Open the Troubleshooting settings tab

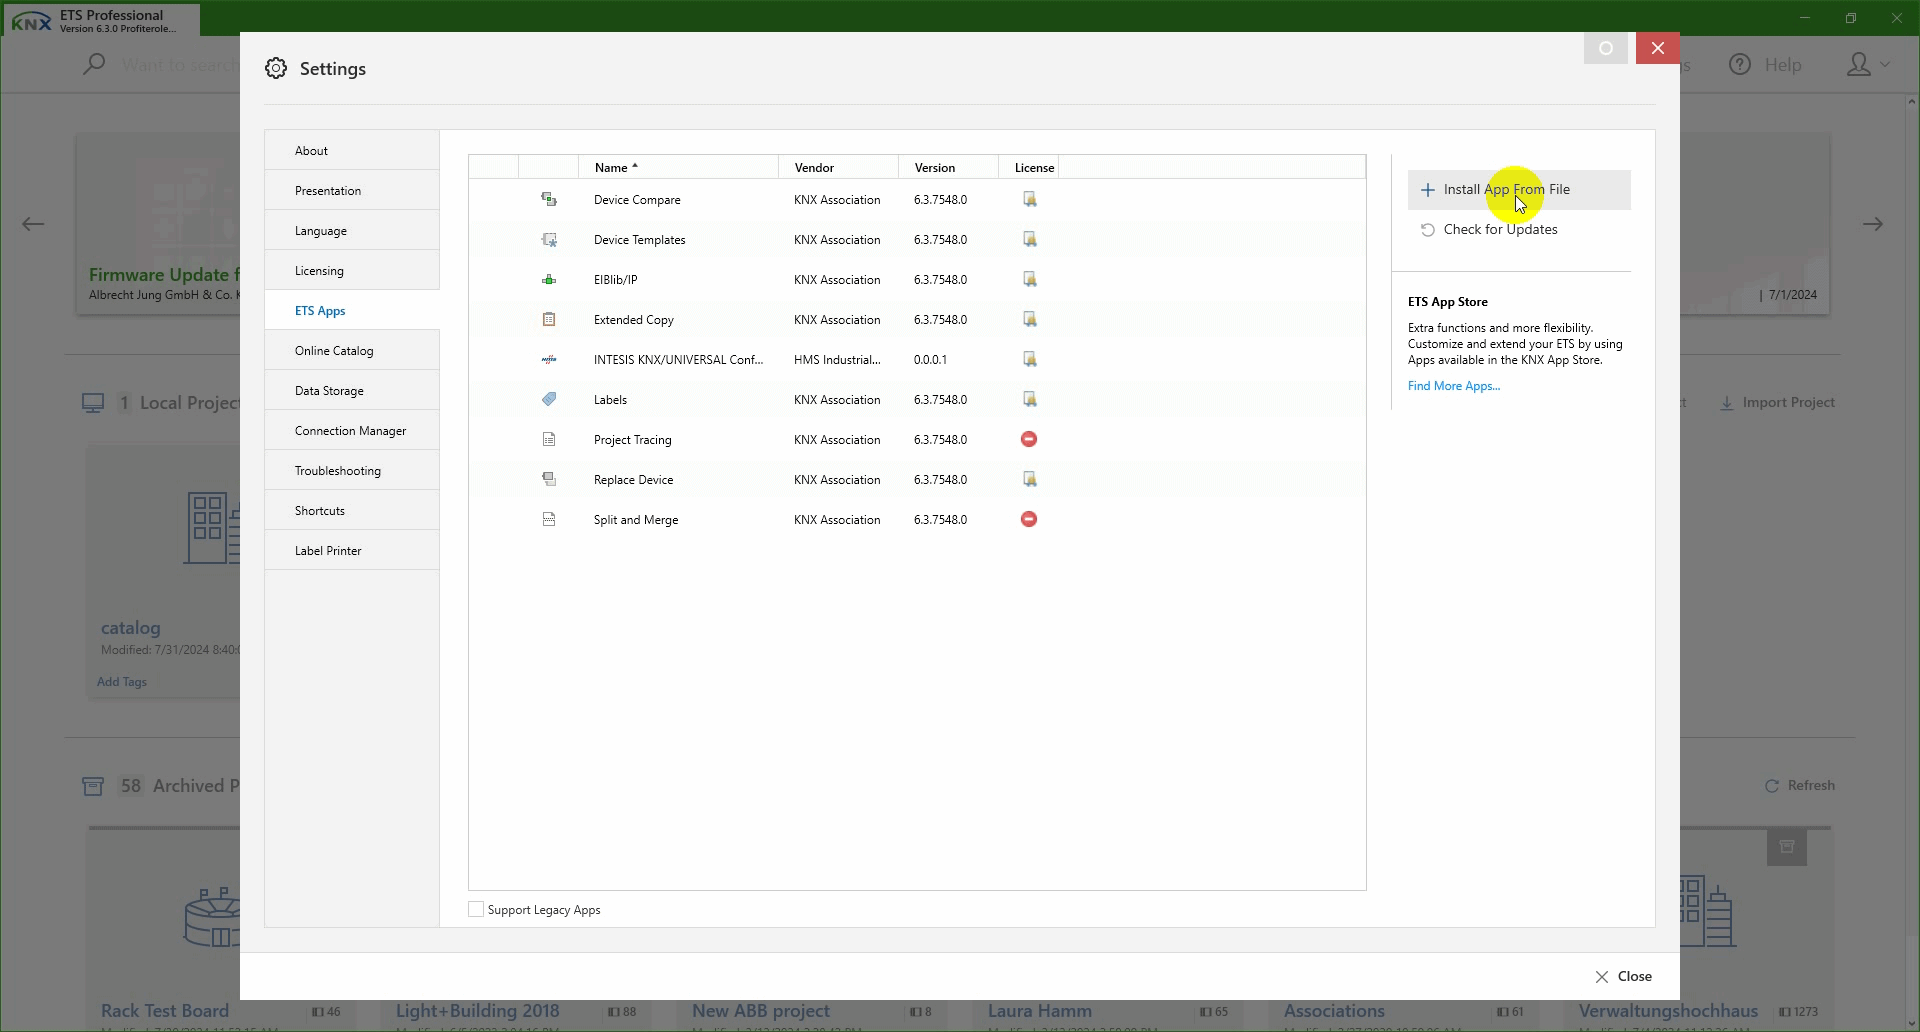click(x=337, y=471)
